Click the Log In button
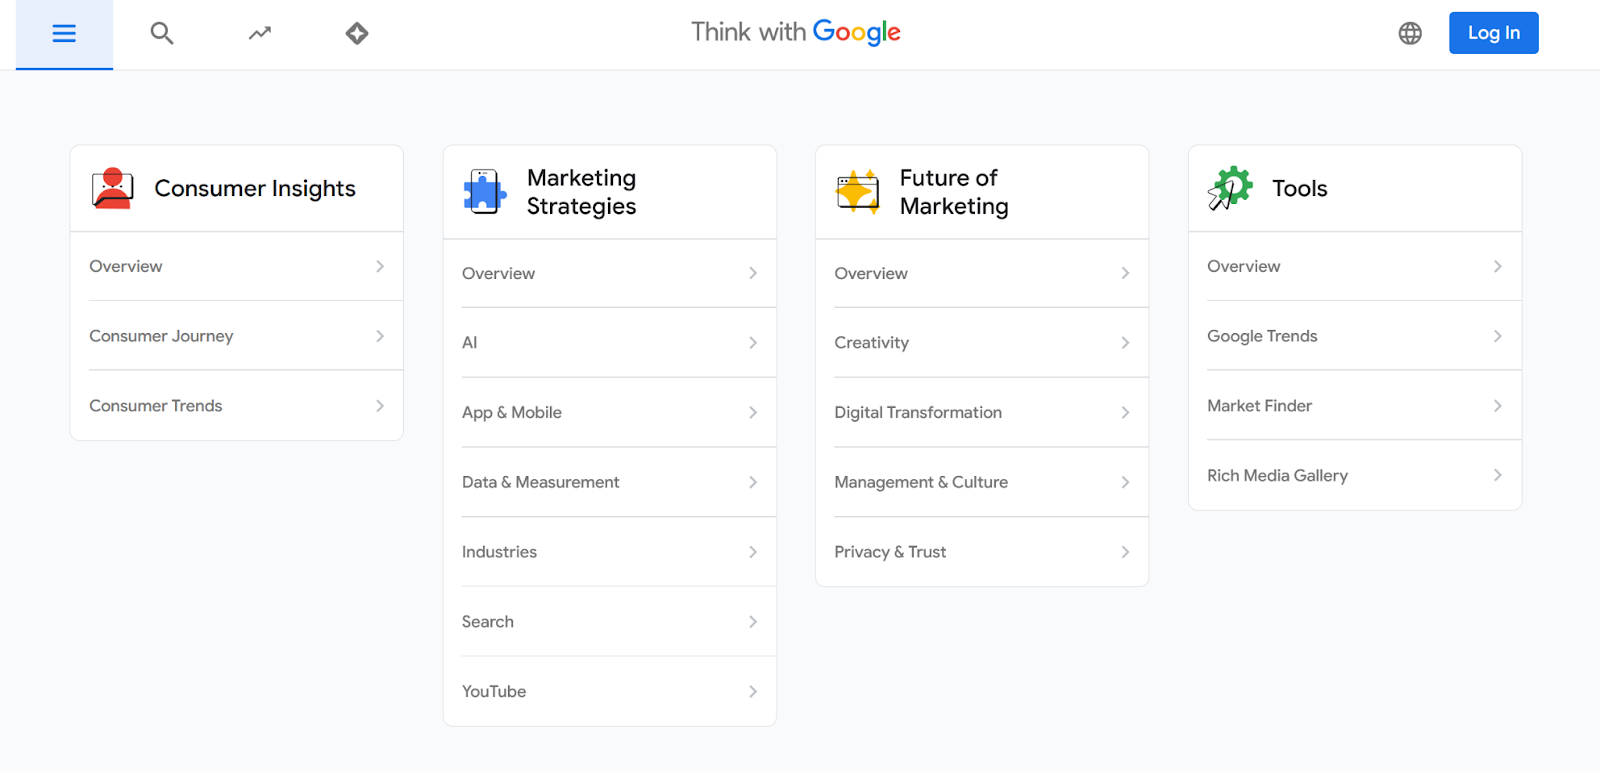 (x=1492, y=33)
